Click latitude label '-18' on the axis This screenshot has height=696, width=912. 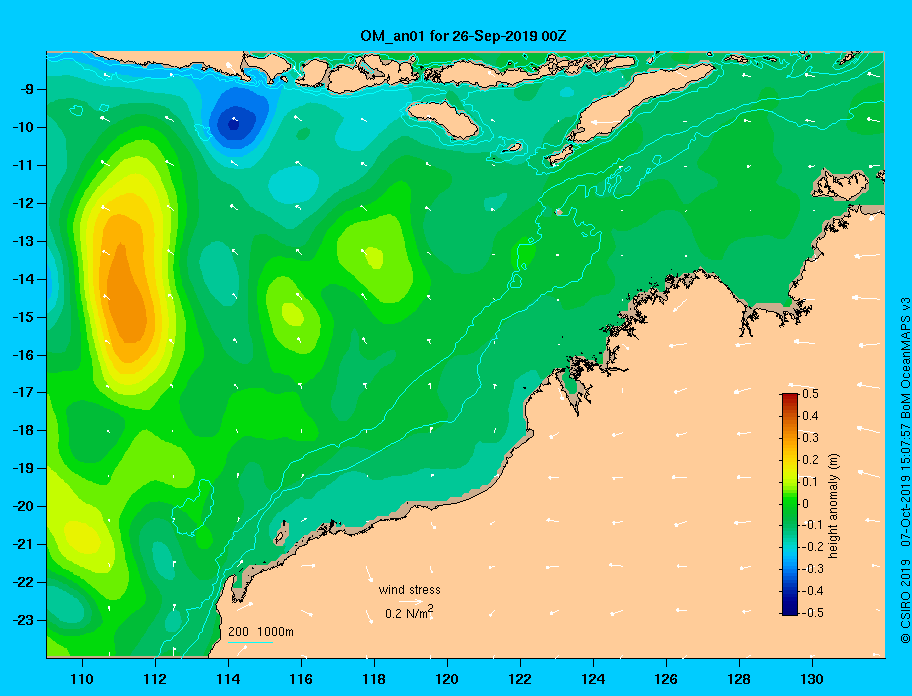pyautogui.click(x=23, y=430)
